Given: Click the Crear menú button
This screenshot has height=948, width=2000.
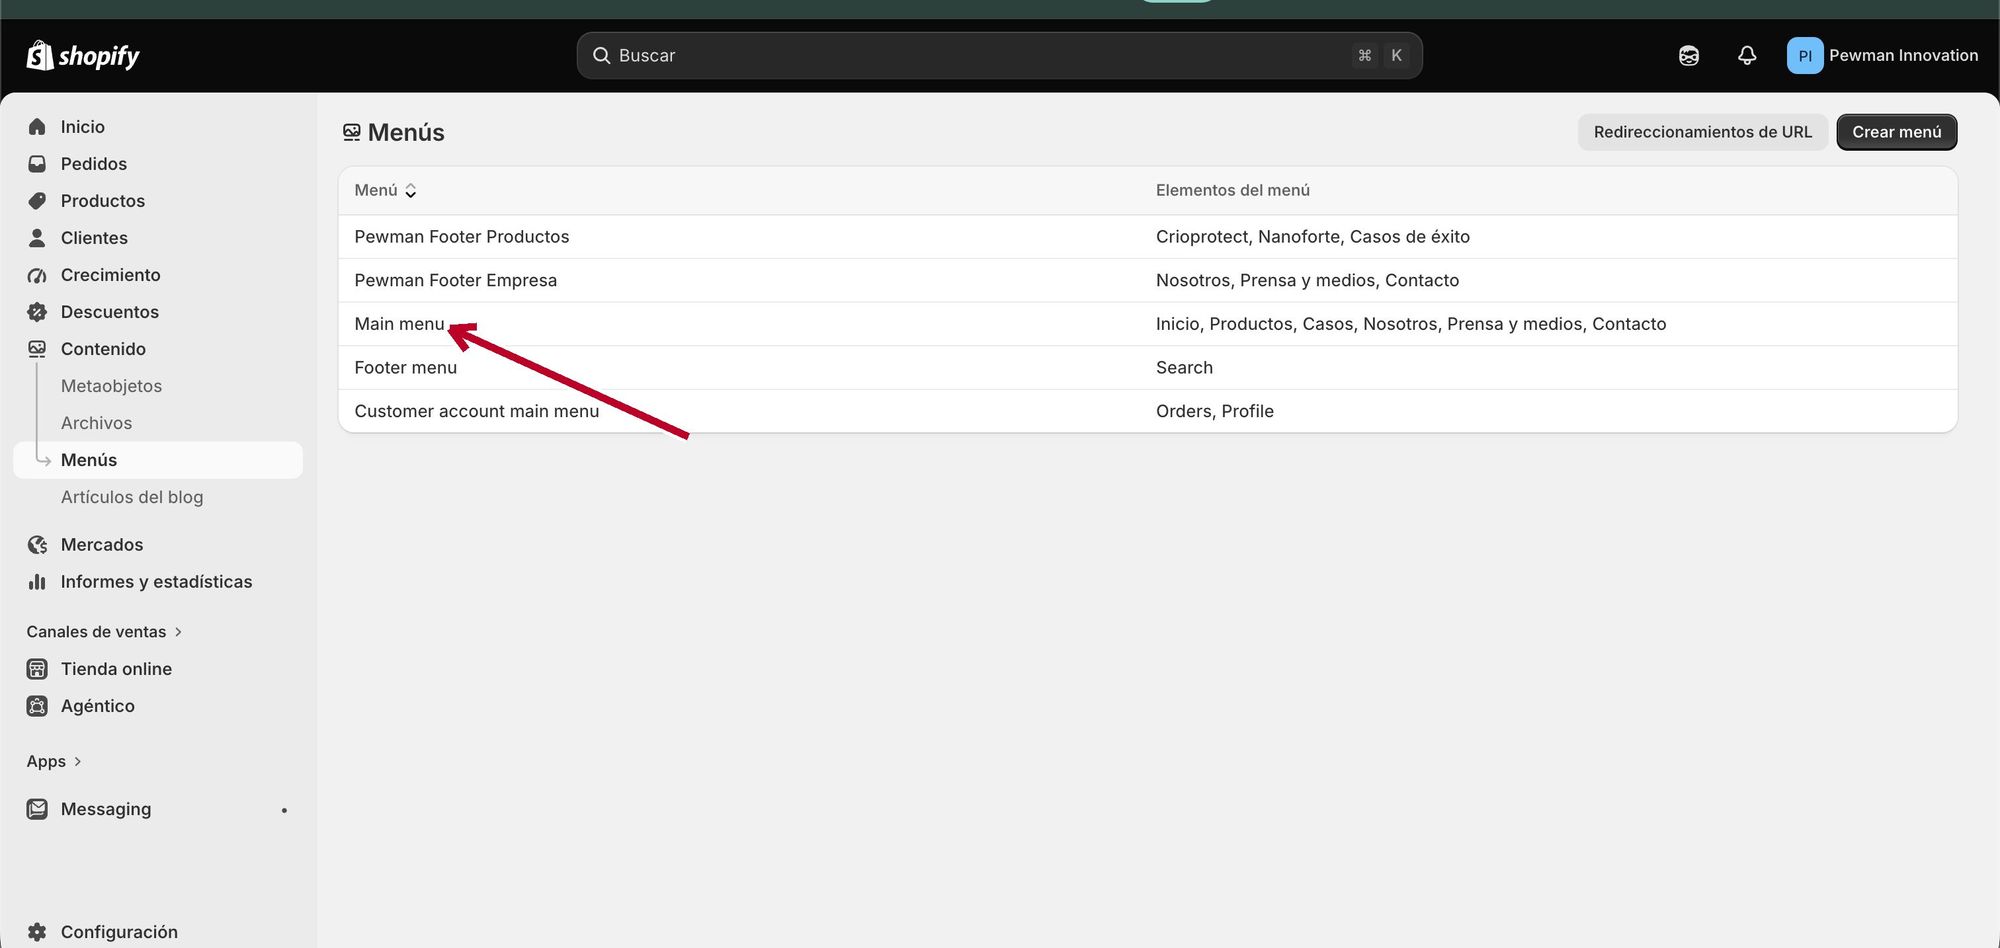Looking at the screenshot, I should pyautogui.click(x=1897, y=132).
